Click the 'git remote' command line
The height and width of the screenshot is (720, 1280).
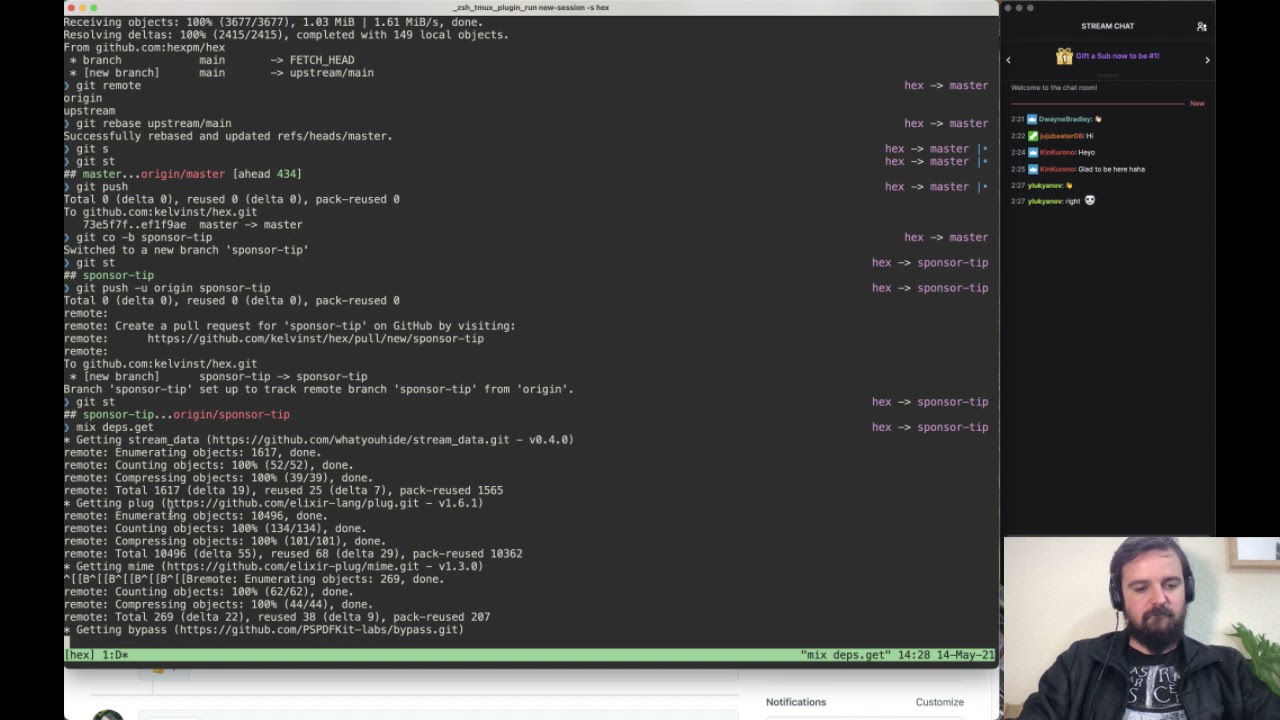tap(108, 86)
